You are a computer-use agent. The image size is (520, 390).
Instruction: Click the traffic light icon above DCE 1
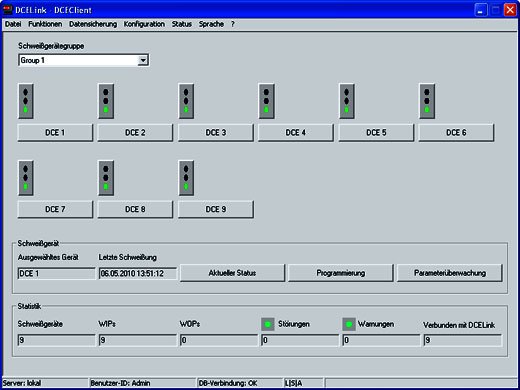26,101
